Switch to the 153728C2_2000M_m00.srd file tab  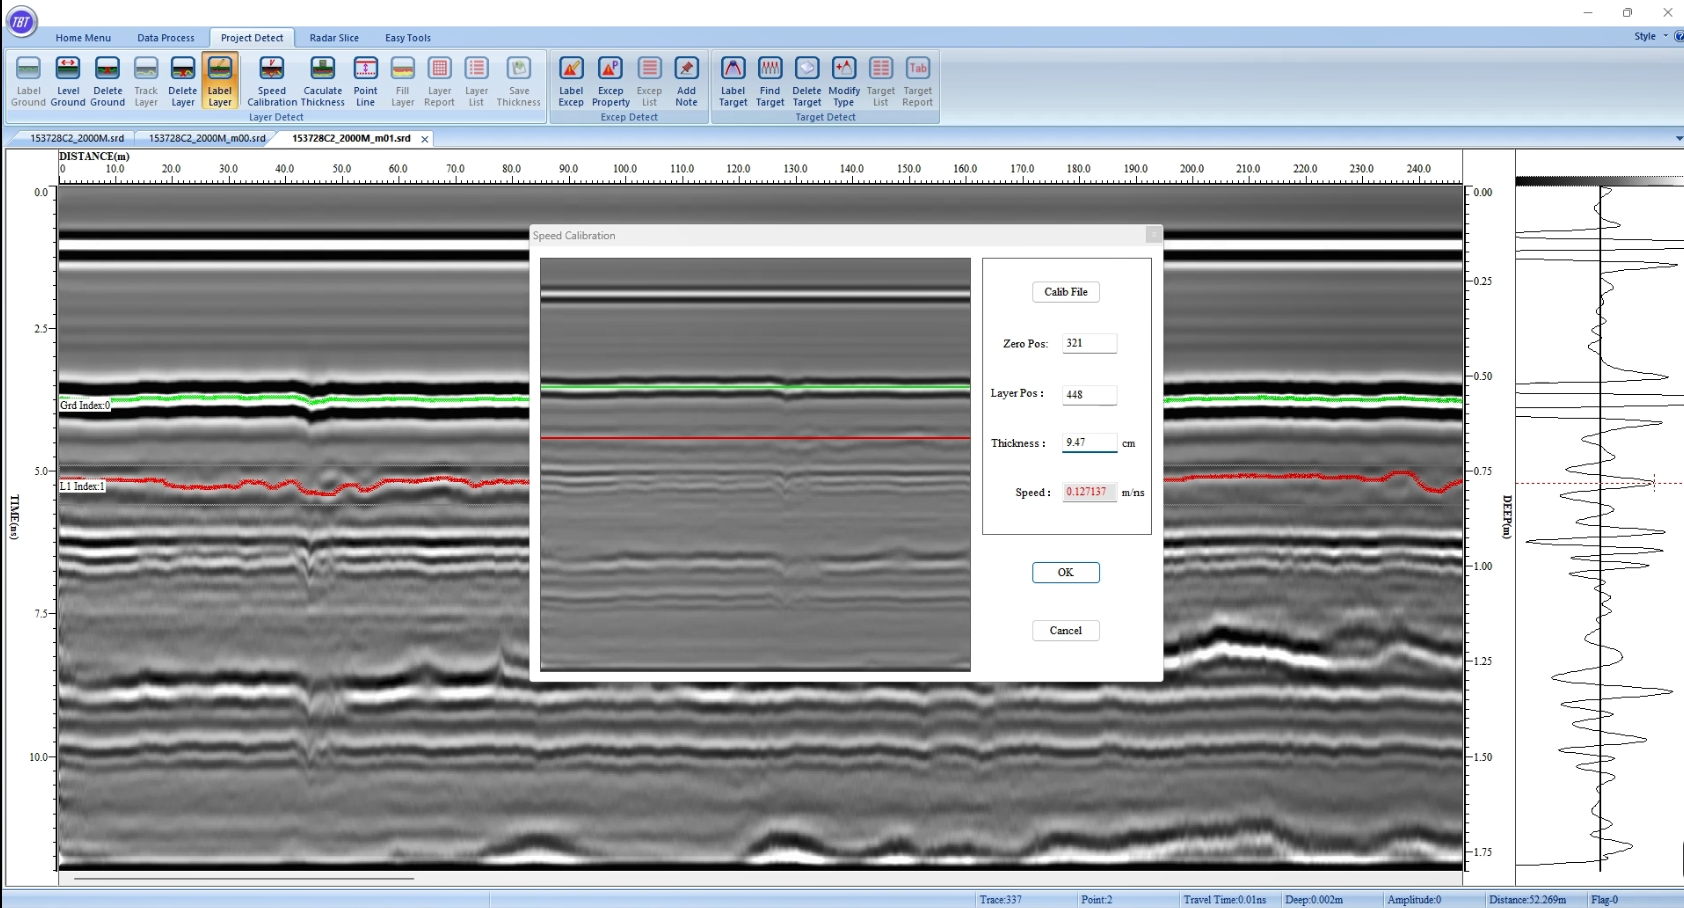click(207, 138)
